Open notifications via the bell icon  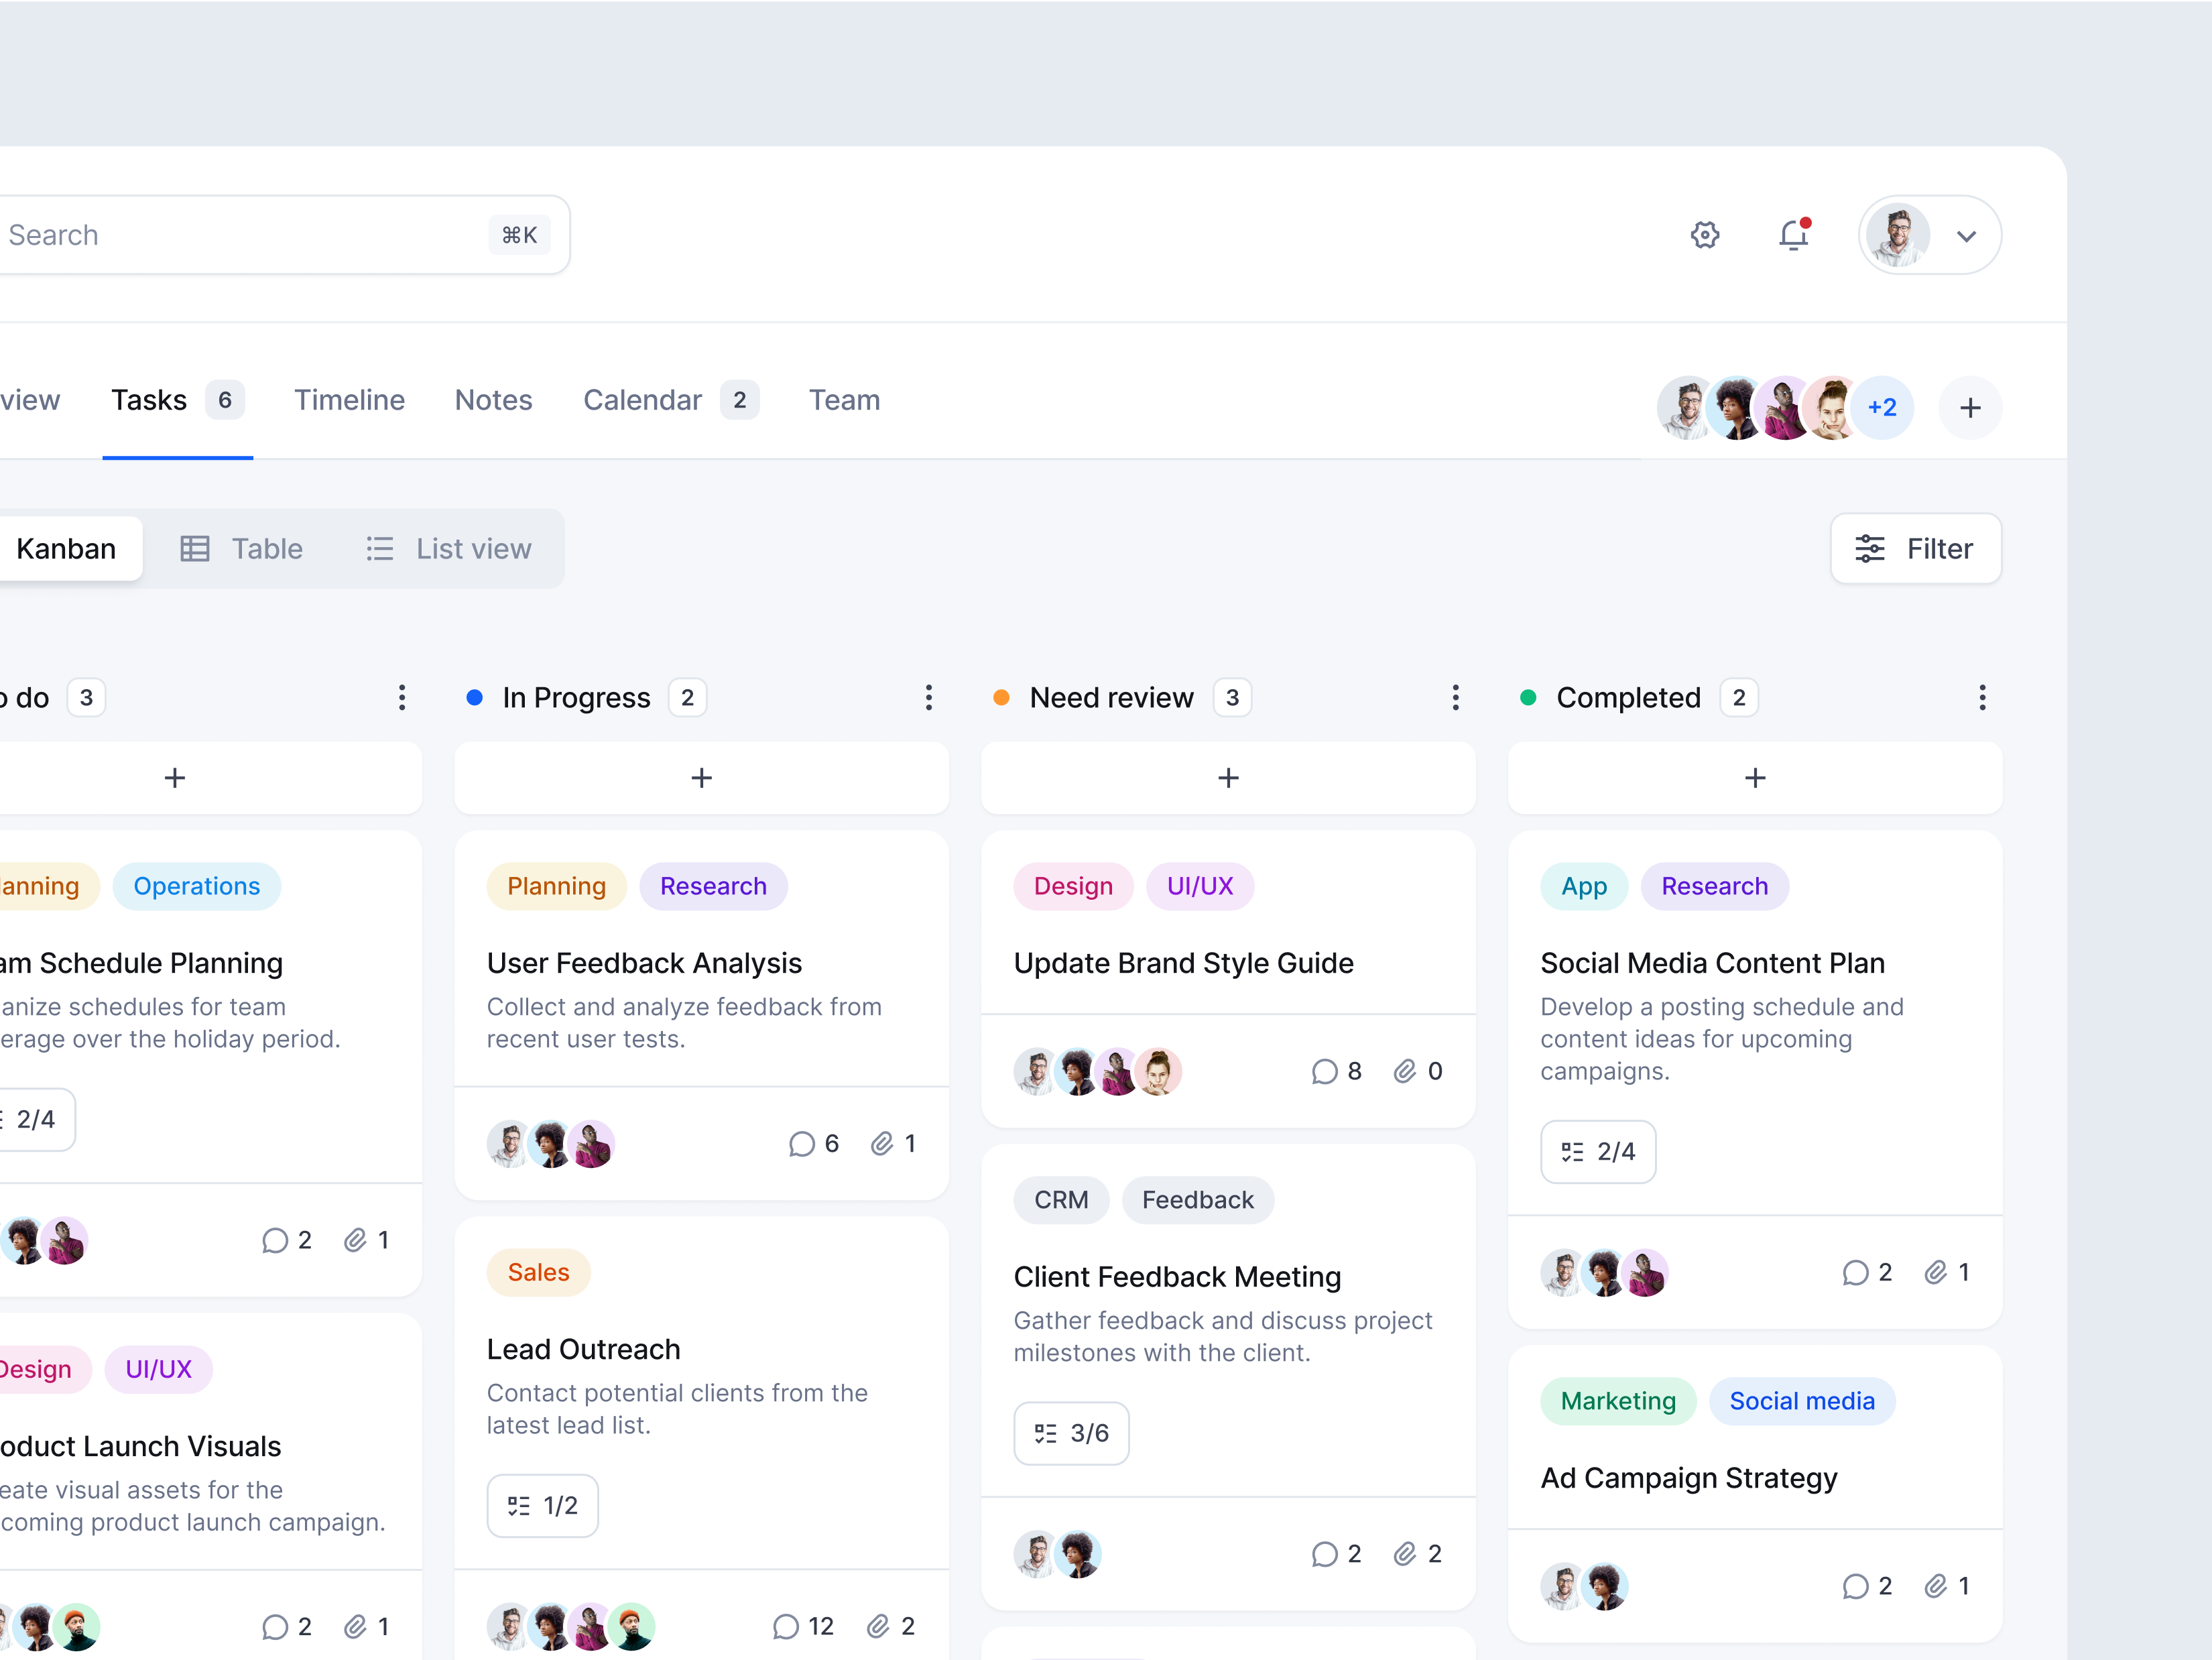[x=1794, y=234]
